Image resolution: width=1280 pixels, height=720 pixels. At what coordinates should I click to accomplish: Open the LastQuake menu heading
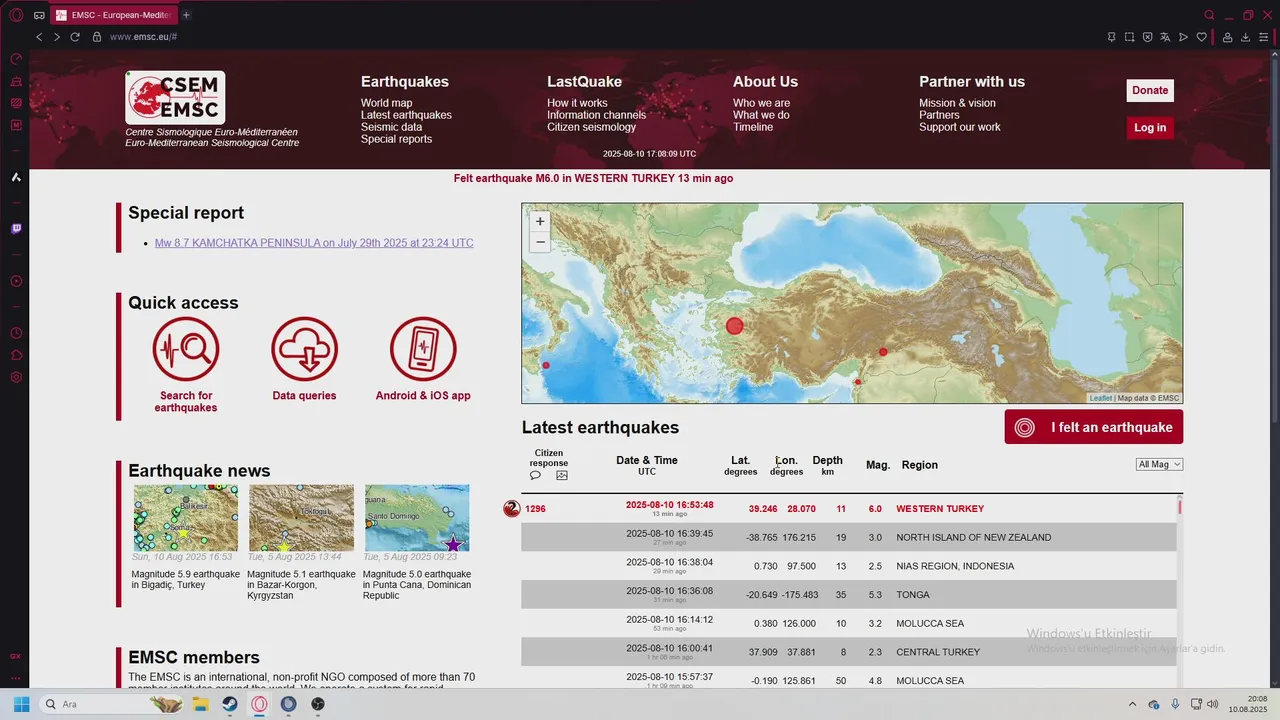click(584, 82)
